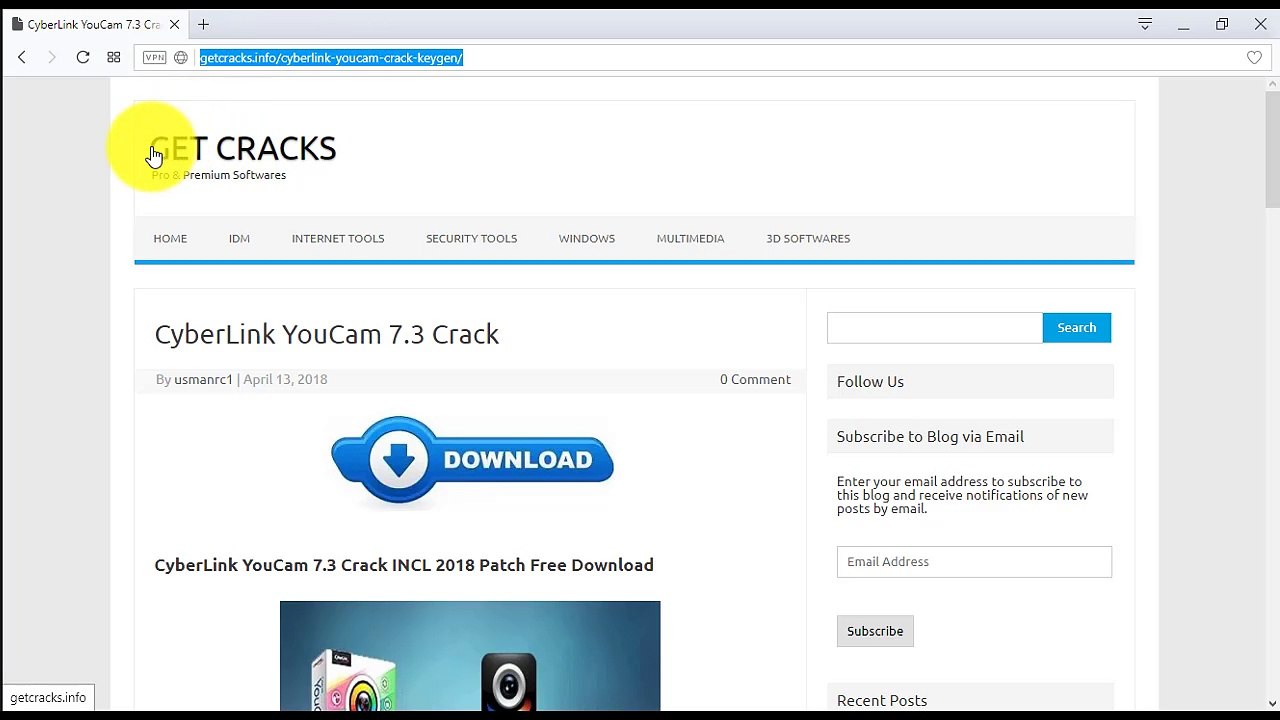Click the 0 Comment link

tap(755, 379)
